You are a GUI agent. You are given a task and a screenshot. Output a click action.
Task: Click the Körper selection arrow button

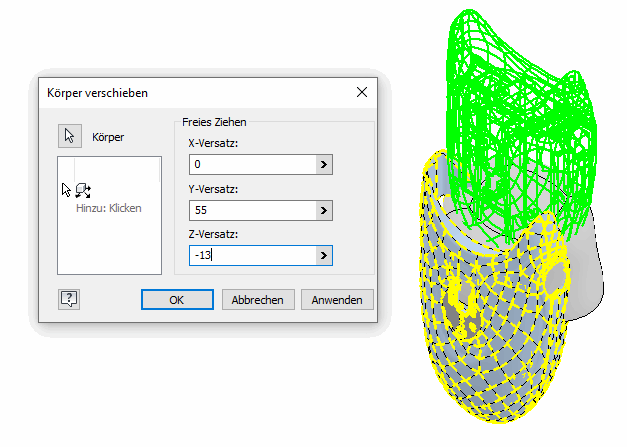coord(69,137)
